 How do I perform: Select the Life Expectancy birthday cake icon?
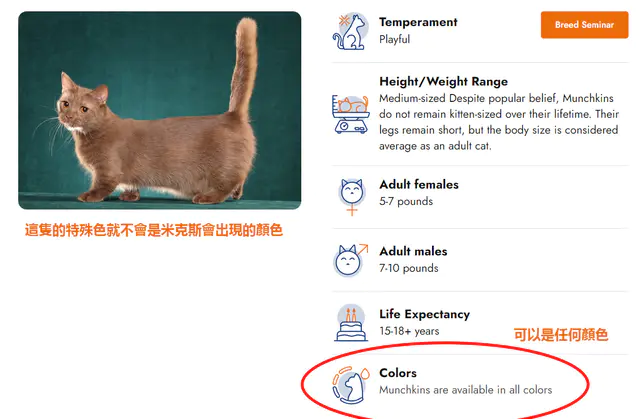(351, 323)
